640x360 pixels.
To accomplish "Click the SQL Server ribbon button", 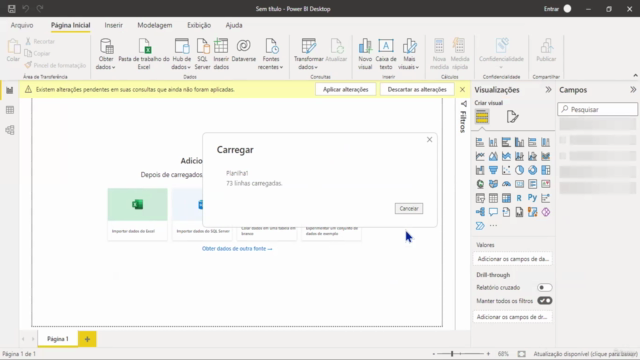I will click(x=202, y=54).
